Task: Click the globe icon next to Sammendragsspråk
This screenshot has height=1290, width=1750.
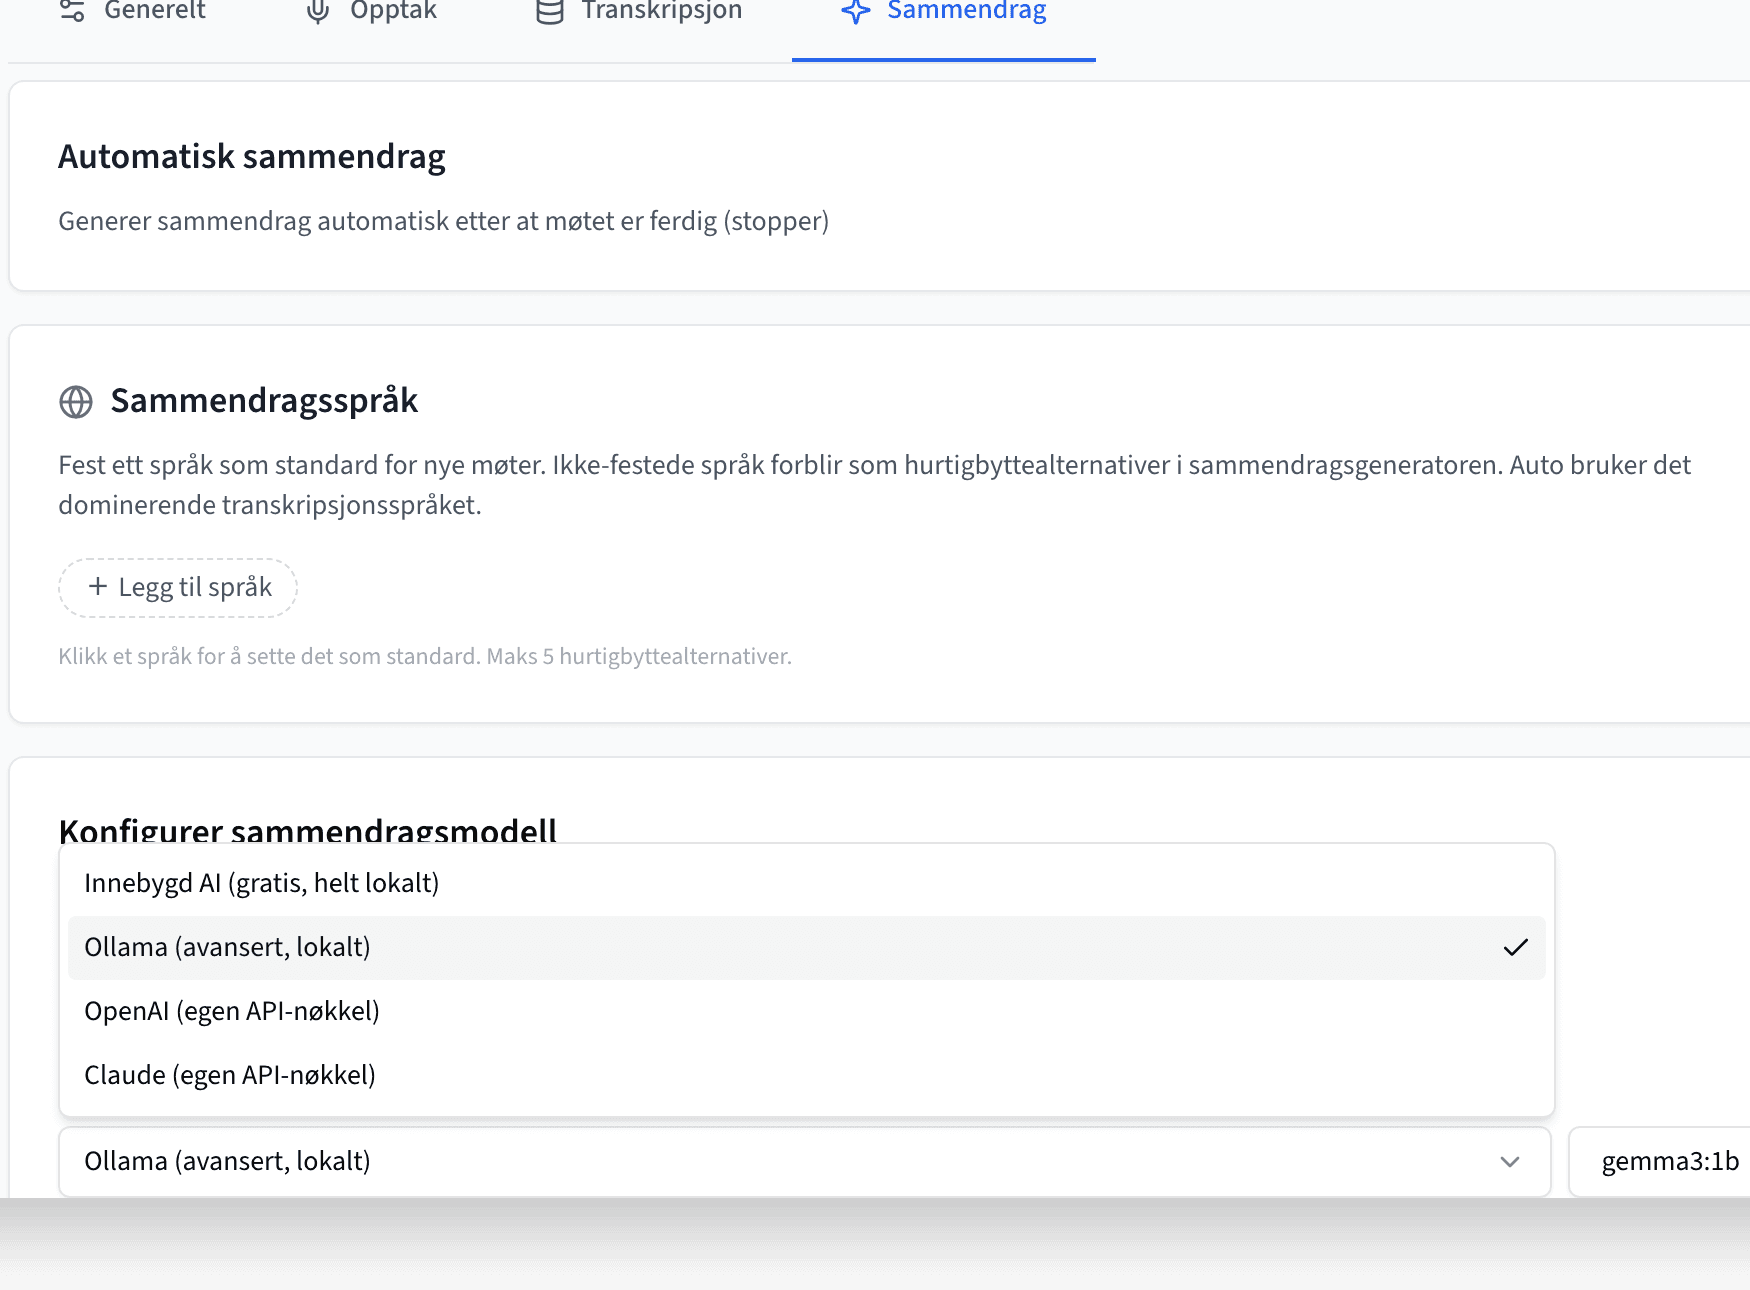Action: (76, 402)
